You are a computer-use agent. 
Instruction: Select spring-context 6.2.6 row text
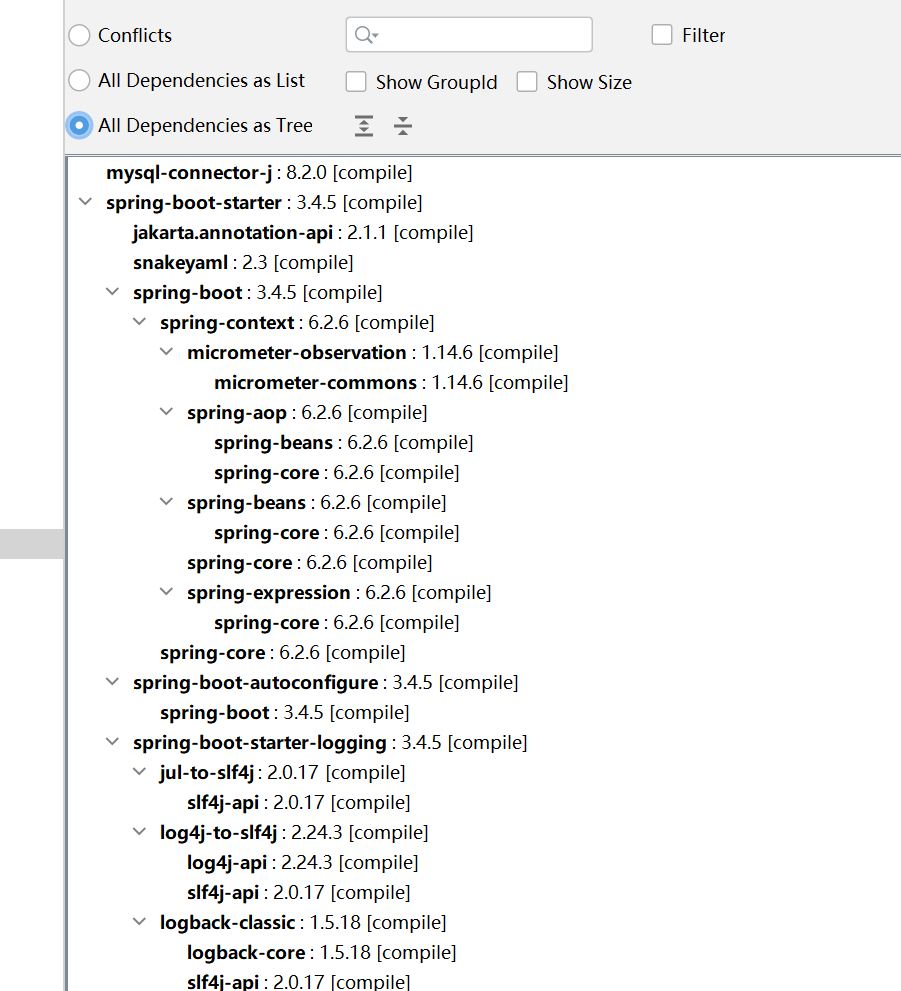pos(297,322)
